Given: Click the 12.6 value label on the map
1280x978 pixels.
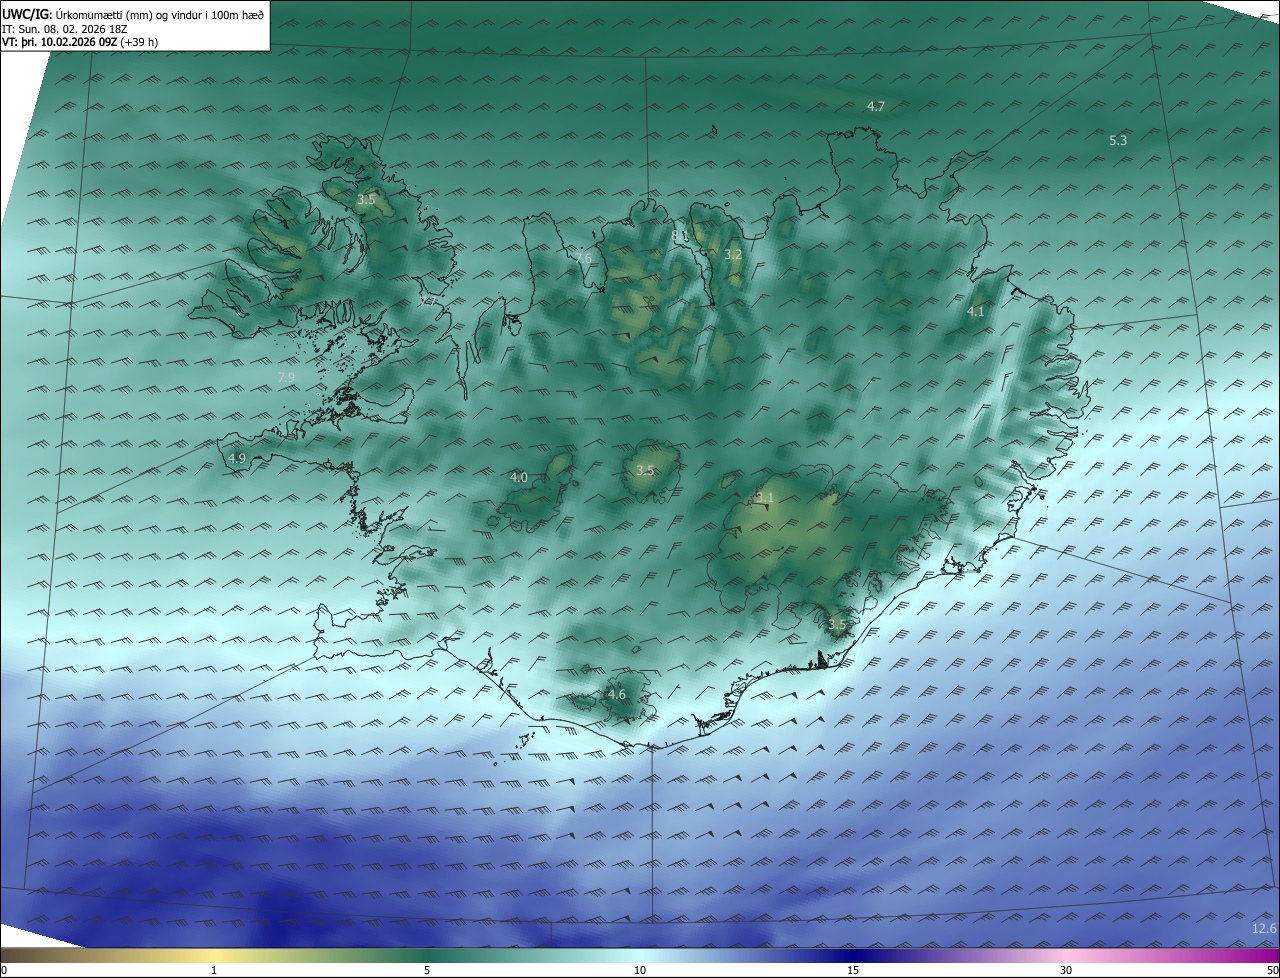Looking at the screenshot, I should tap(1264, 929).
